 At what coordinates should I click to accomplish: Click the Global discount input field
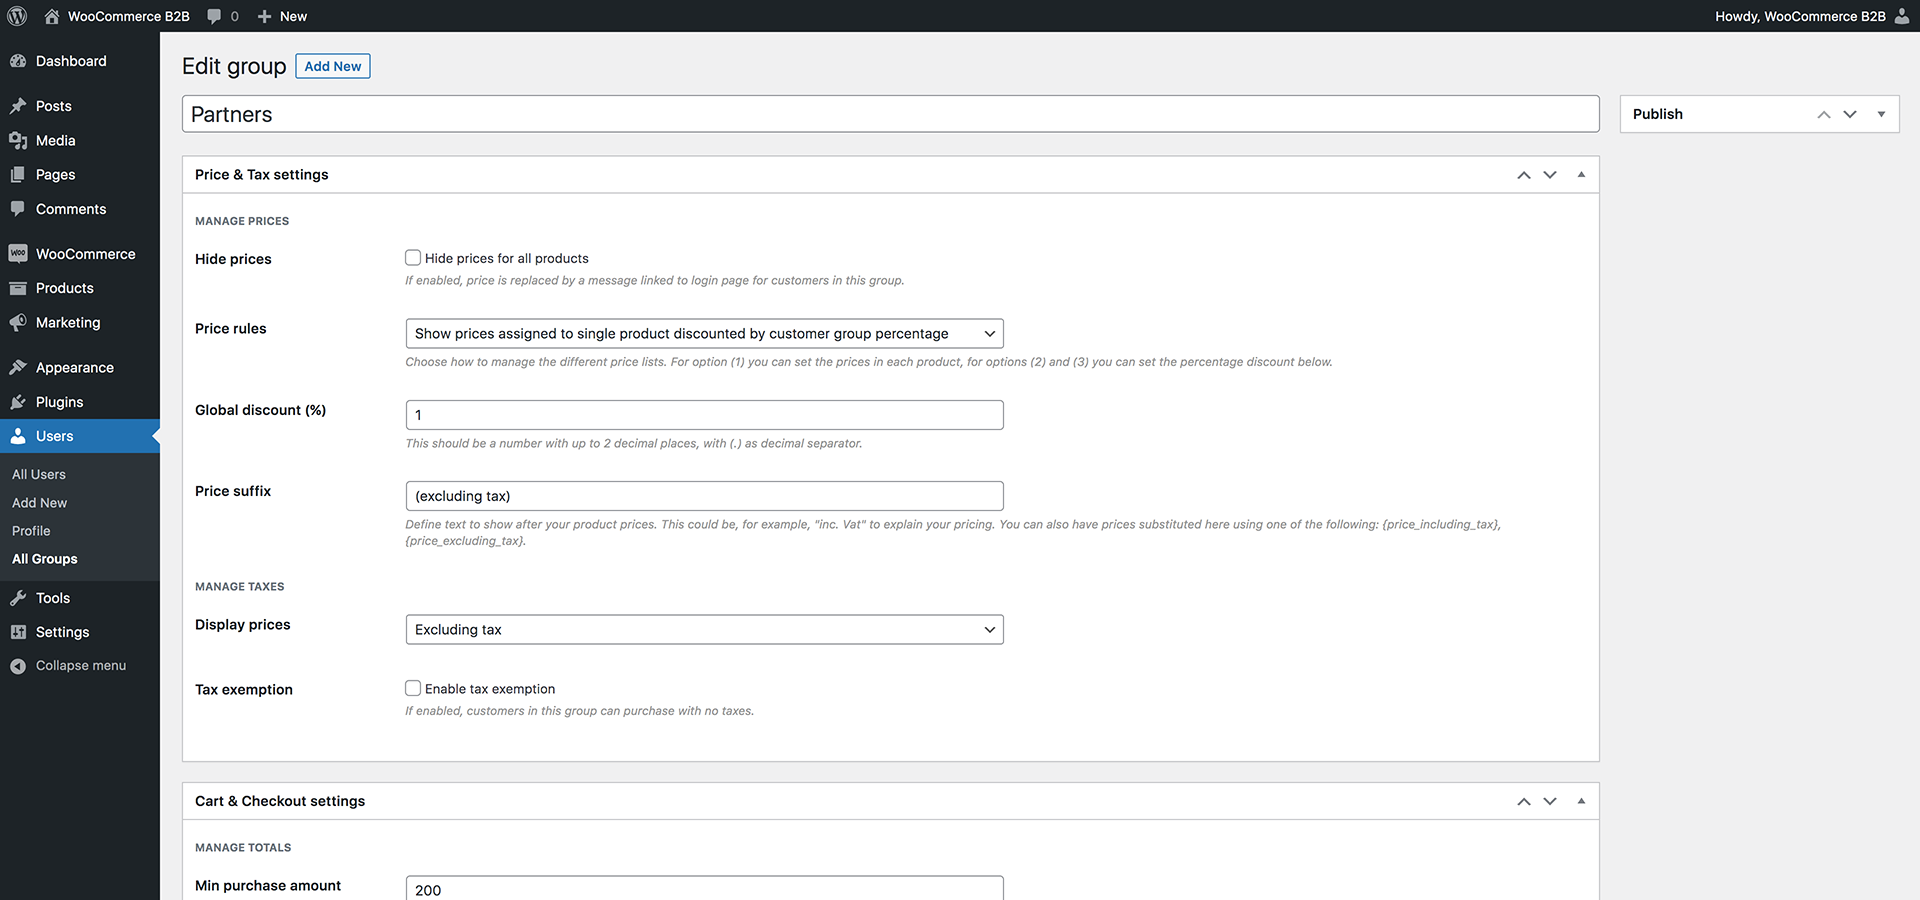[704, 415]
